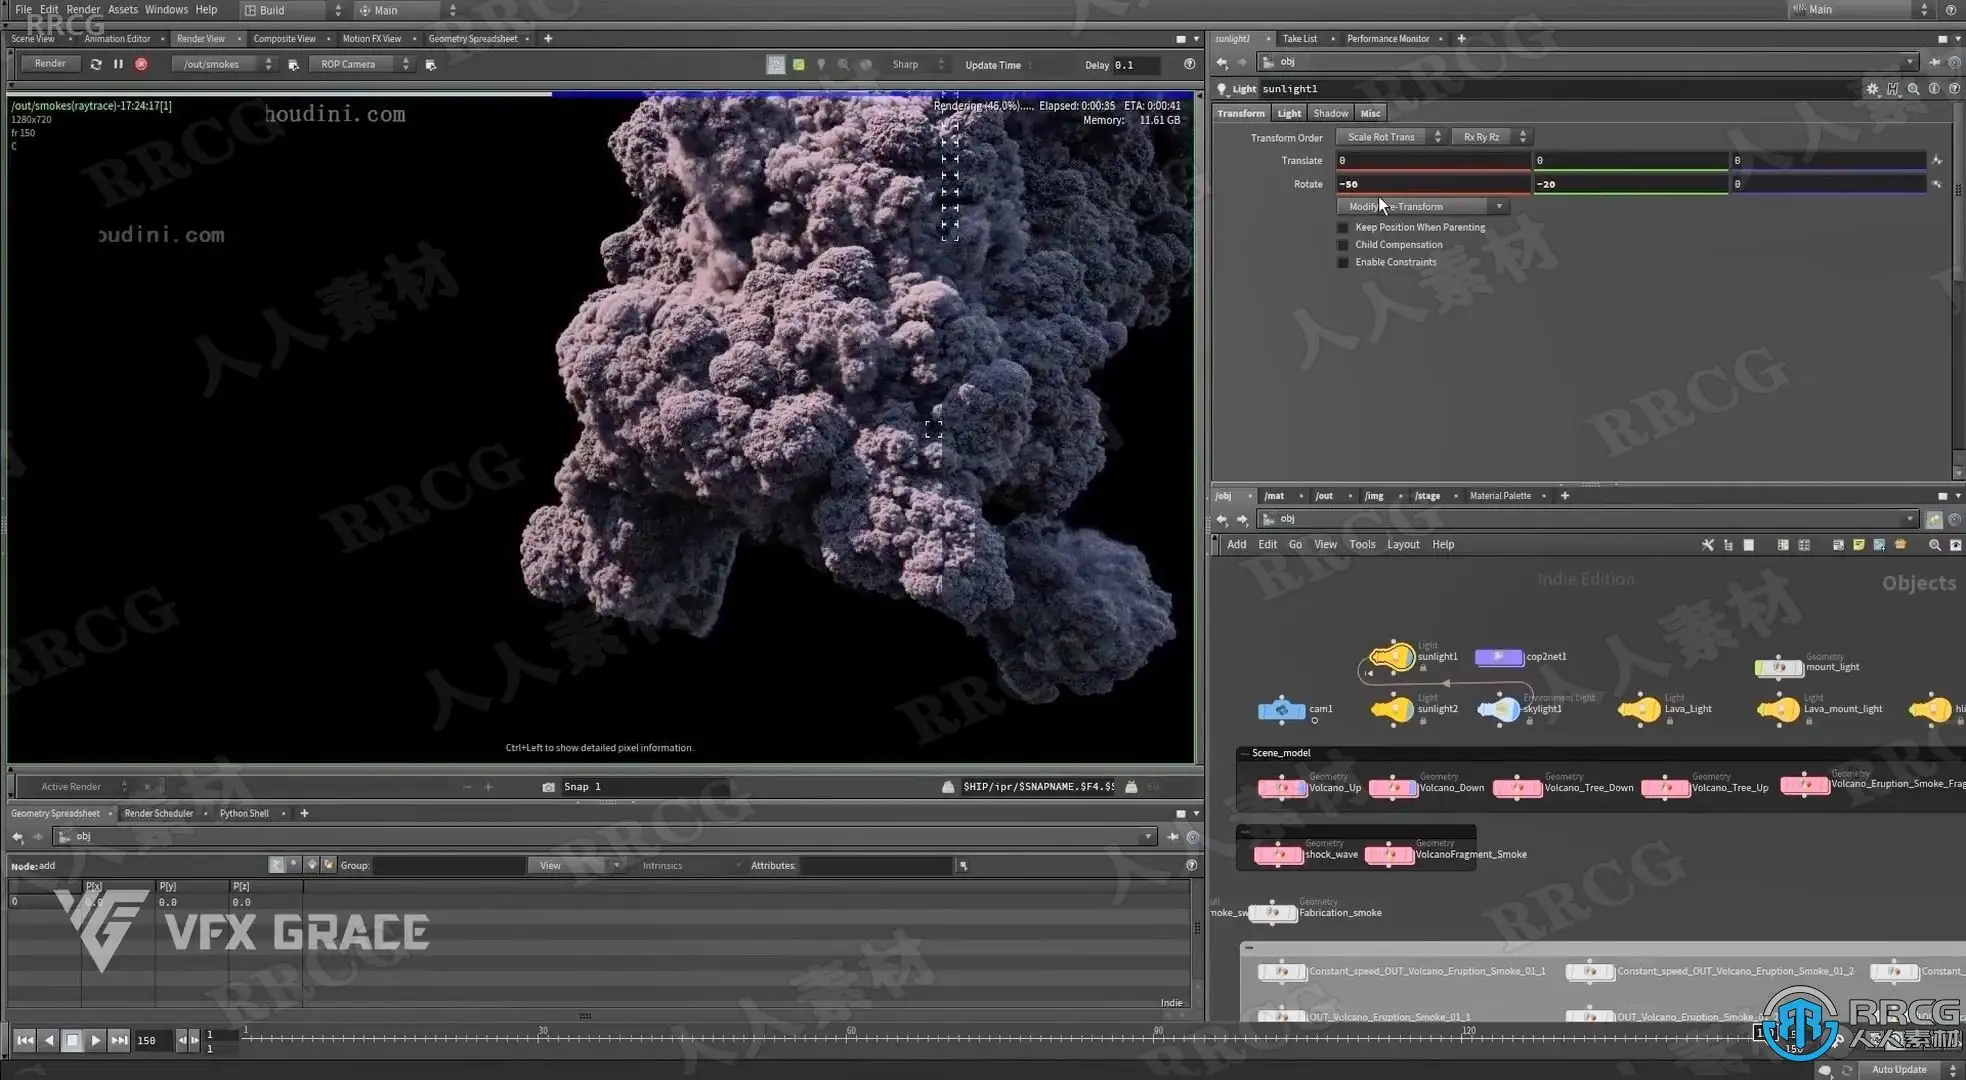This screenshot has height=1080, width=1966.
Task: Click the timeline play forward button
Action: click(95, 1040)
